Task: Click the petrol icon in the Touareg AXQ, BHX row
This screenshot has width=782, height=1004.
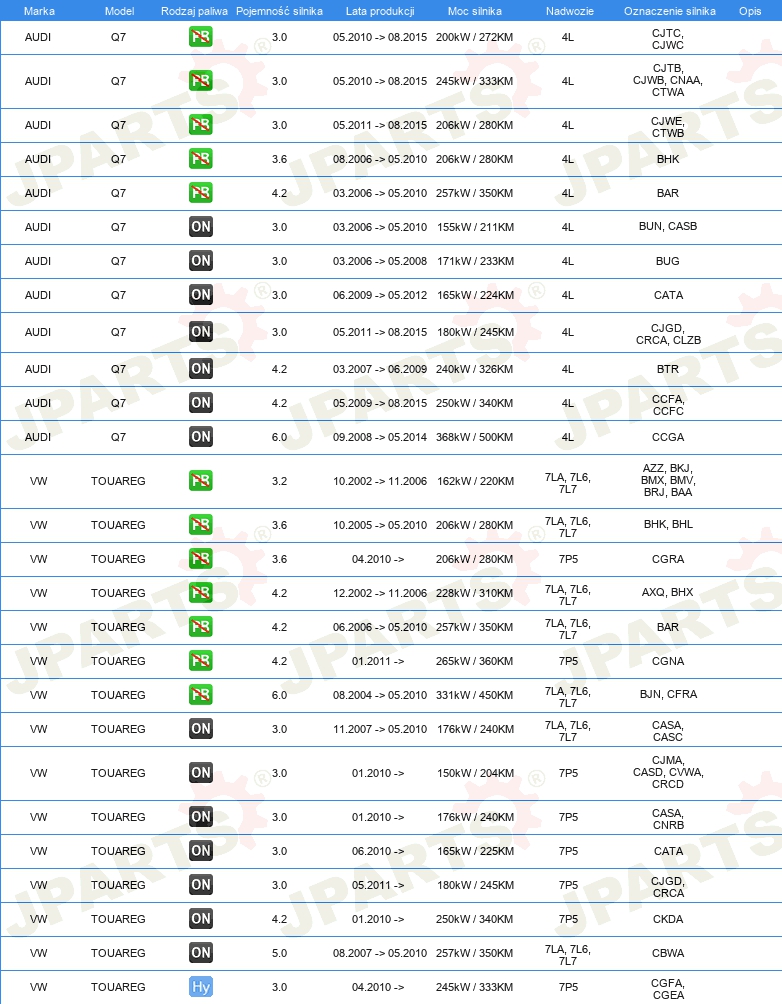Action: tap(200, 593)
